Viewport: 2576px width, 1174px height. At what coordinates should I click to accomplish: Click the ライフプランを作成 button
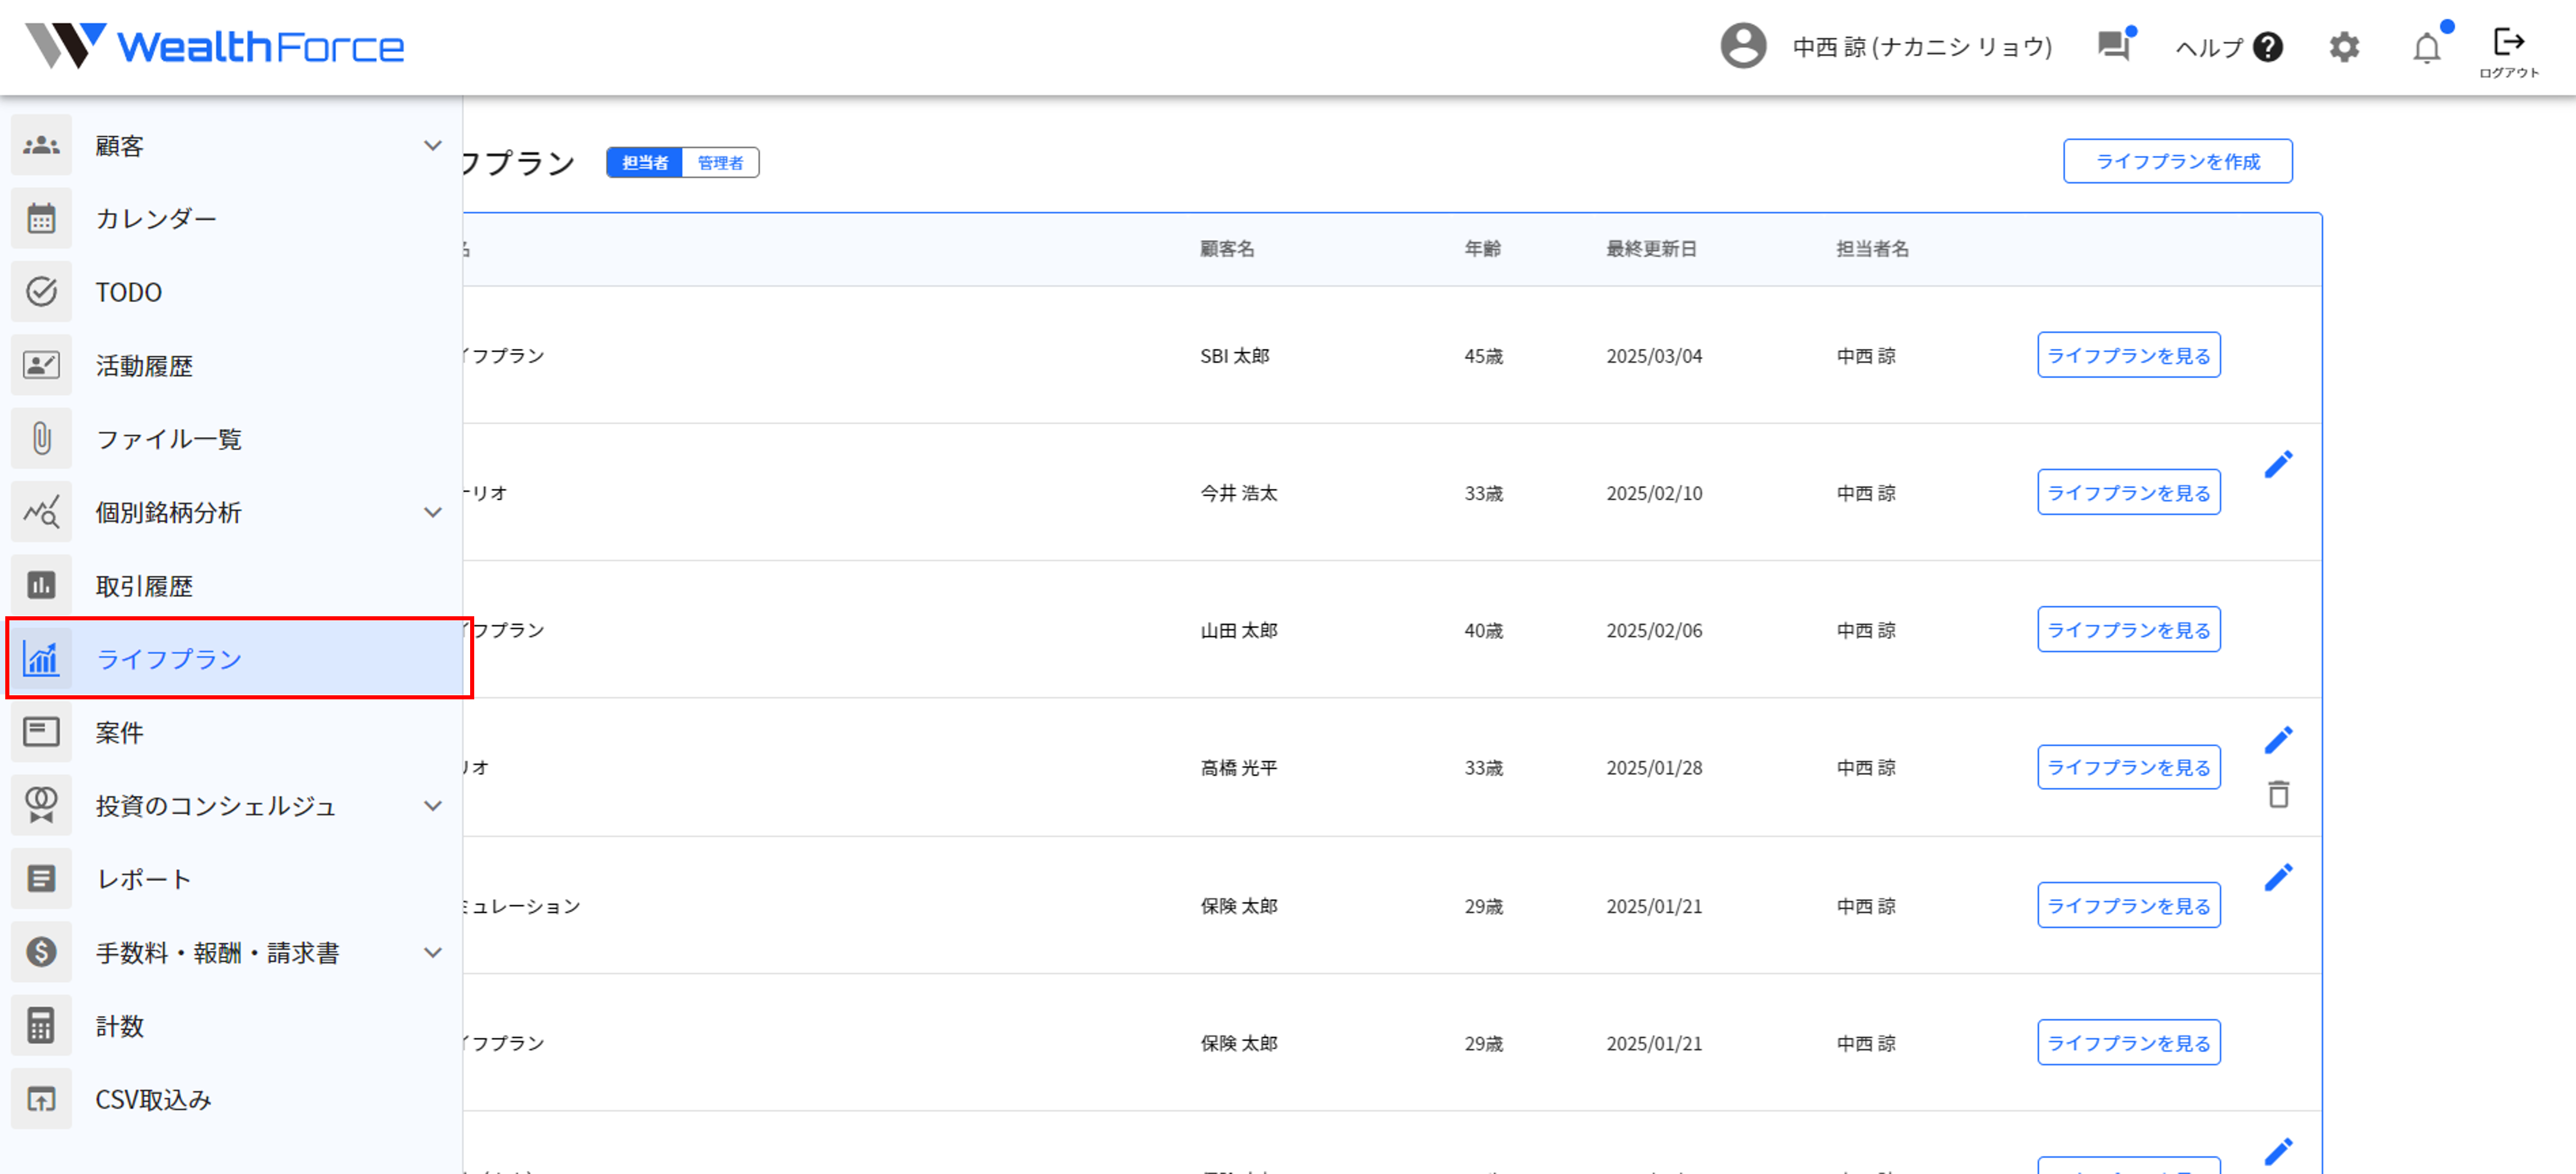tap(2177, 161)
